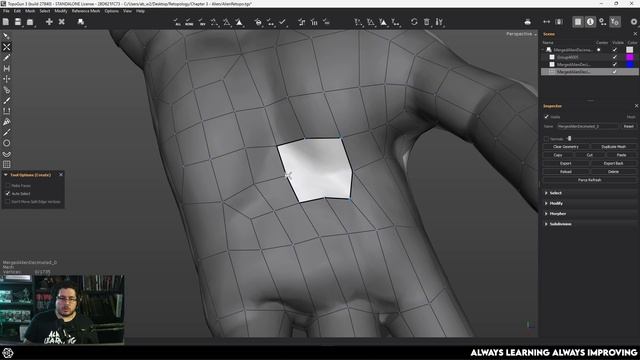Click the New Scene icon in top toolbar
Image resolution: width=640 pixels, height=360 pixels.
click(x=6, y=22)
